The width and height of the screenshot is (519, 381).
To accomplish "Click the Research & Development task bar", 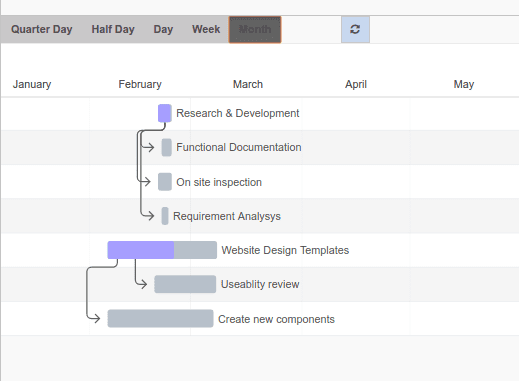I will pos(165,113).
